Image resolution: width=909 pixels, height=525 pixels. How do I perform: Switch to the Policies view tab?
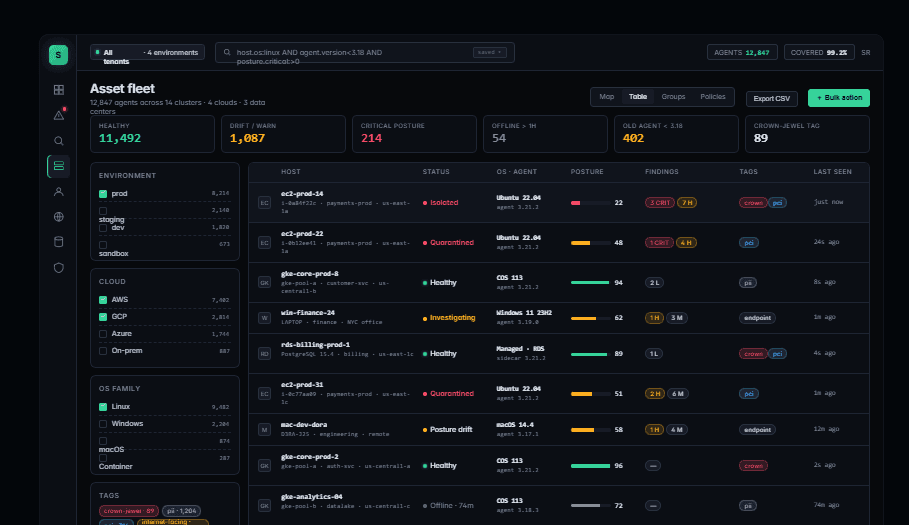coord(712,97)
